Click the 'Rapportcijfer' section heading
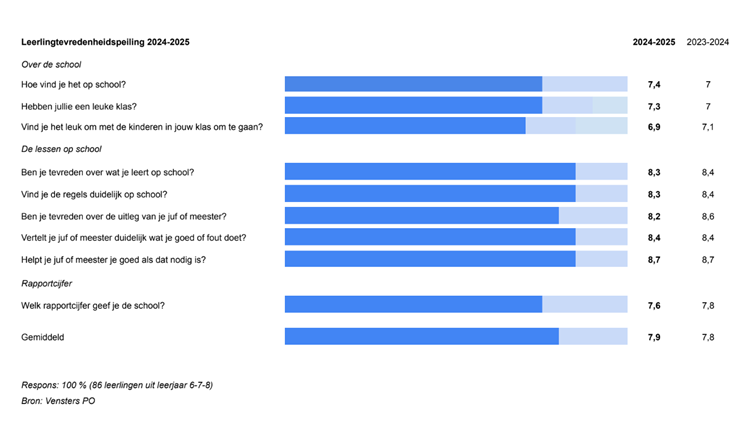The width and height of the screenshot is (750, 428). [x=46, y=284]
